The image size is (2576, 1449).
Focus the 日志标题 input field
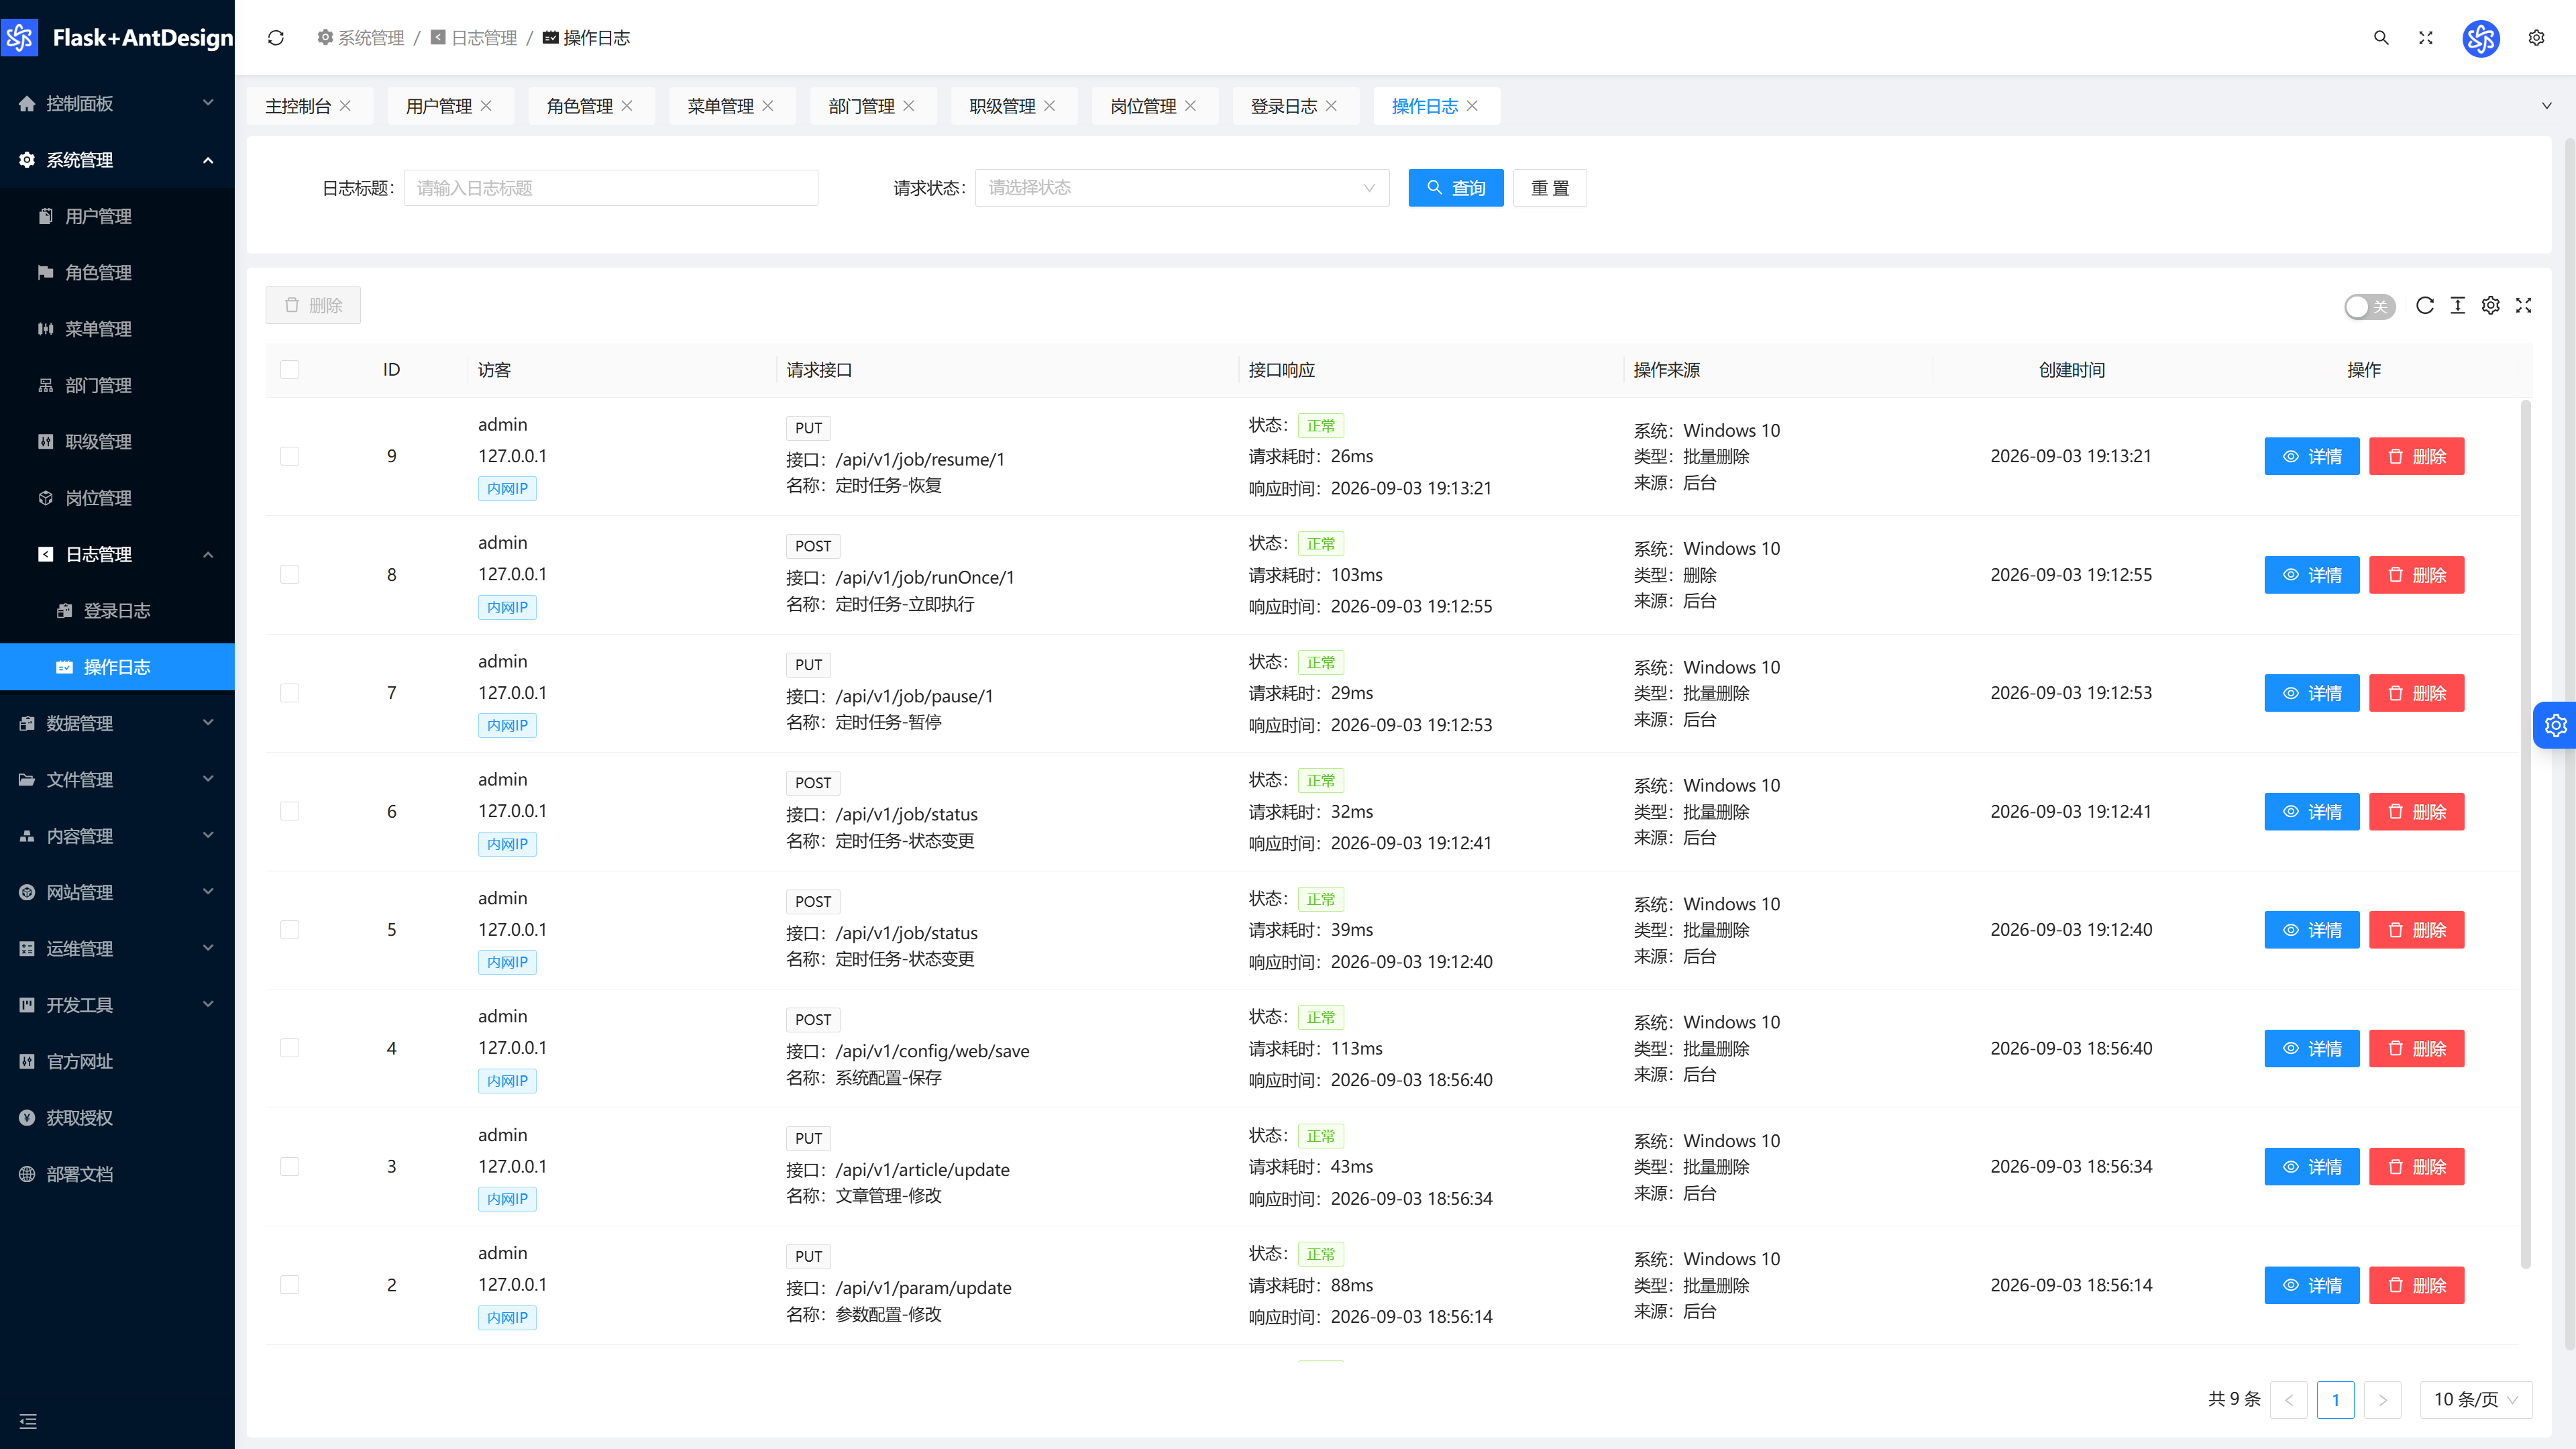pyautogui.click(x=611, y=188)
